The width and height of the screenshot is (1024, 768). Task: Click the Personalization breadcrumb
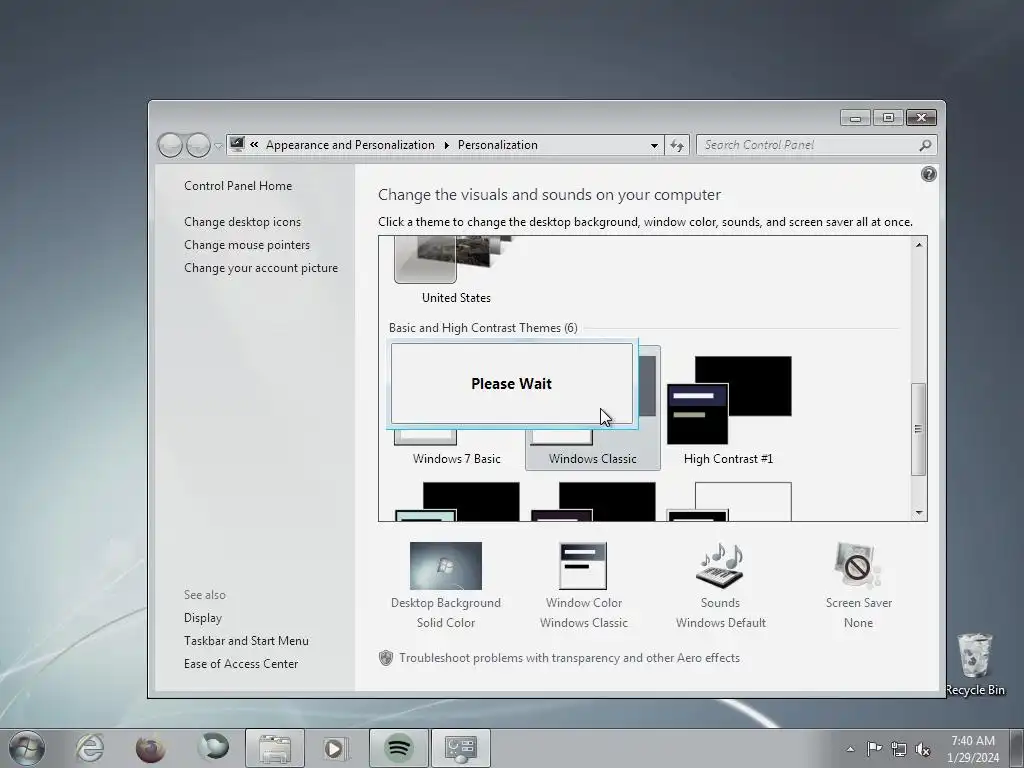pyautogui.click(x=498, y=145)
